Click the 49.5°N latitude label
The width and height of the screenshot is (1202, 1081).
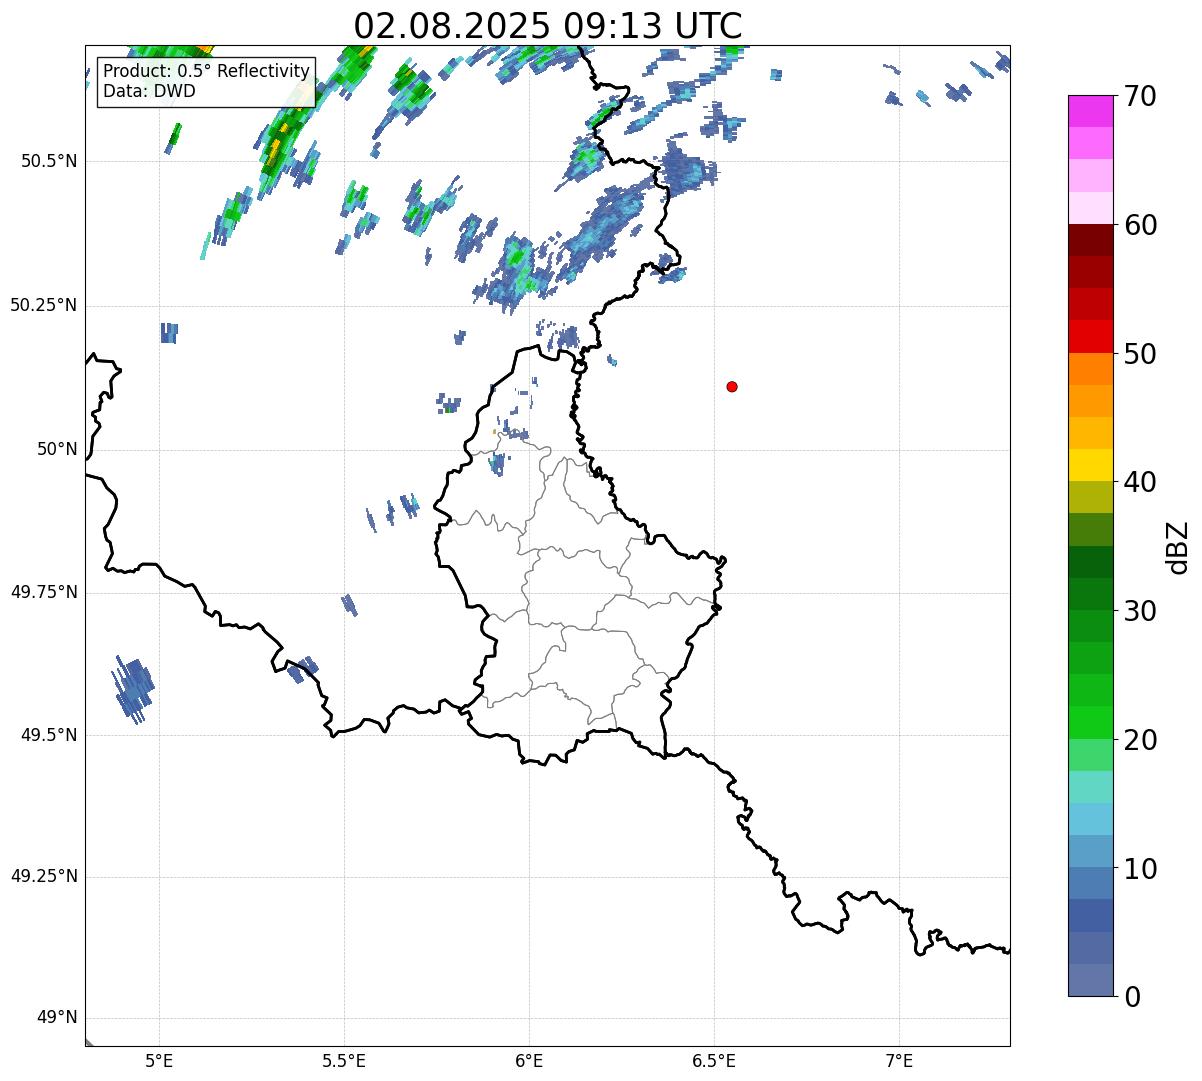[49, 735]
